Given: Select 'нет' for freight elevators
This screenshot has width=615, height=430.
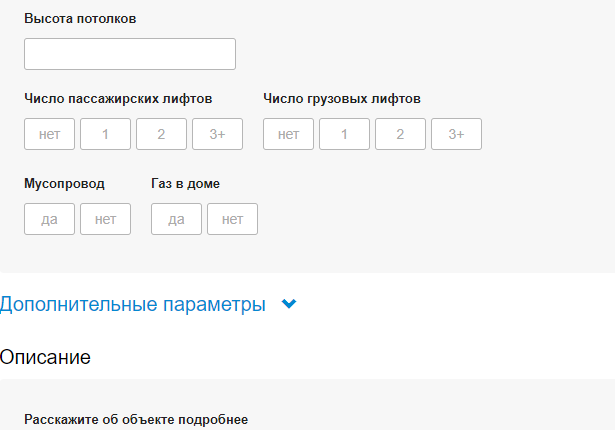Looking at the screenshot, I should pos(288,134).
